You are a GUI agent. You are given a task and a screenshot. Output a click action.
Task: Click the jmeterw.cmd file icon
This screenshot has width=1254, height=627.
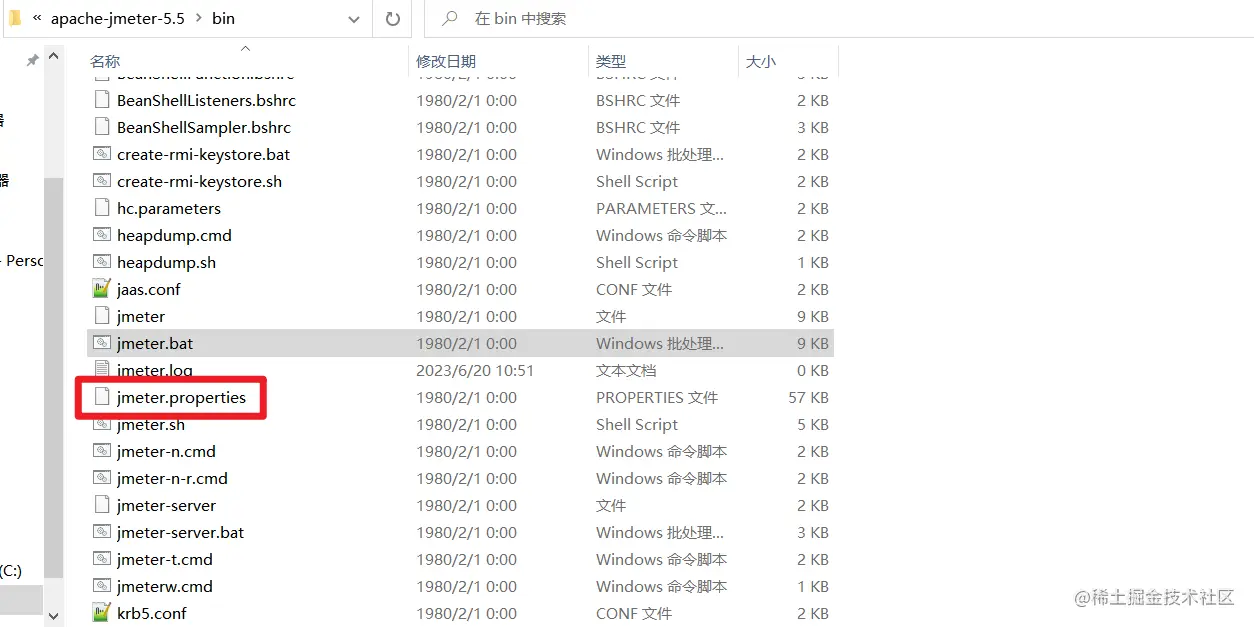click(x=100, y=586)
